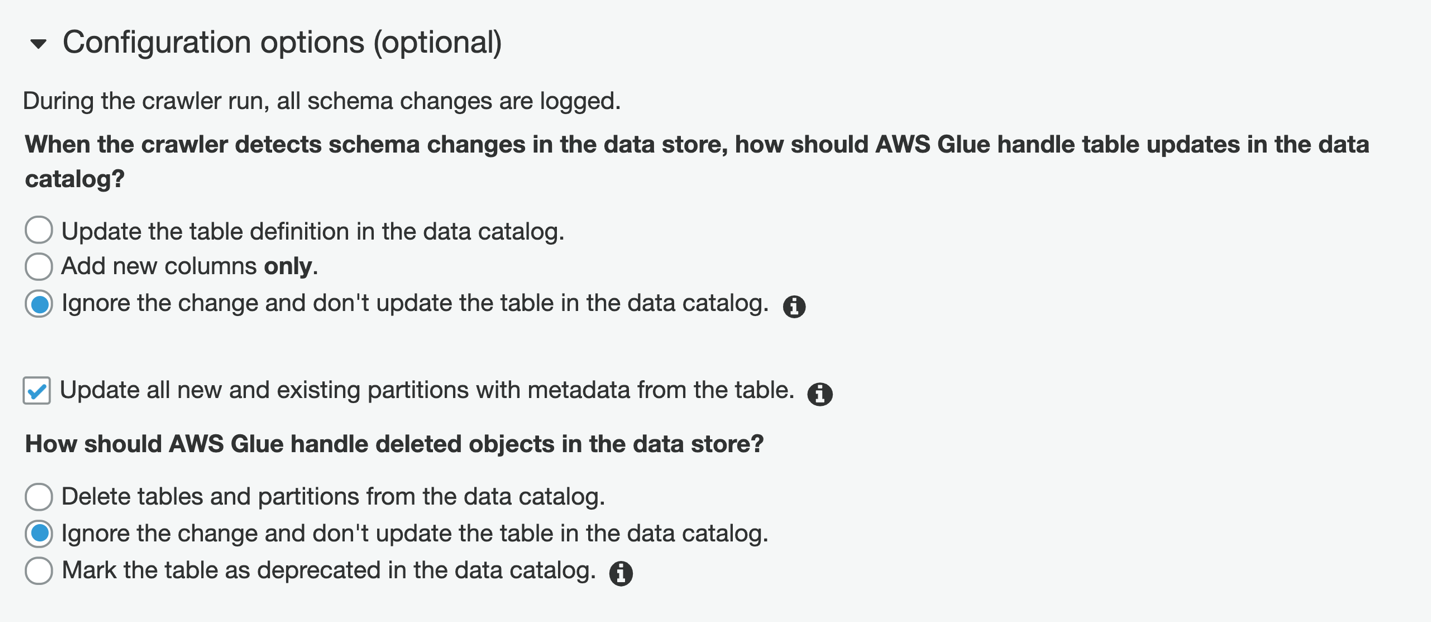Click the 'Update the table definition' label text
Image resolution: width=1431 pixels, height=622 pixels.
coord(312,231)
